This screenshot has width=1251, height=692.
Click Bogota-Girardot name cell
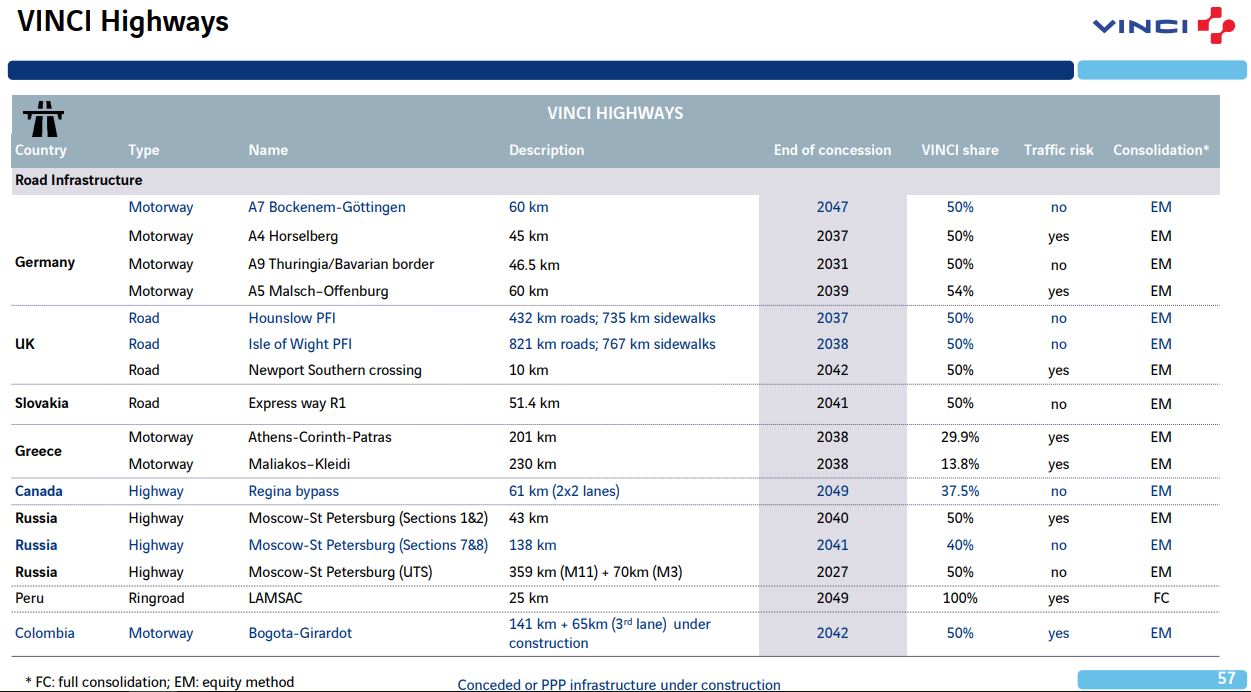300,633
